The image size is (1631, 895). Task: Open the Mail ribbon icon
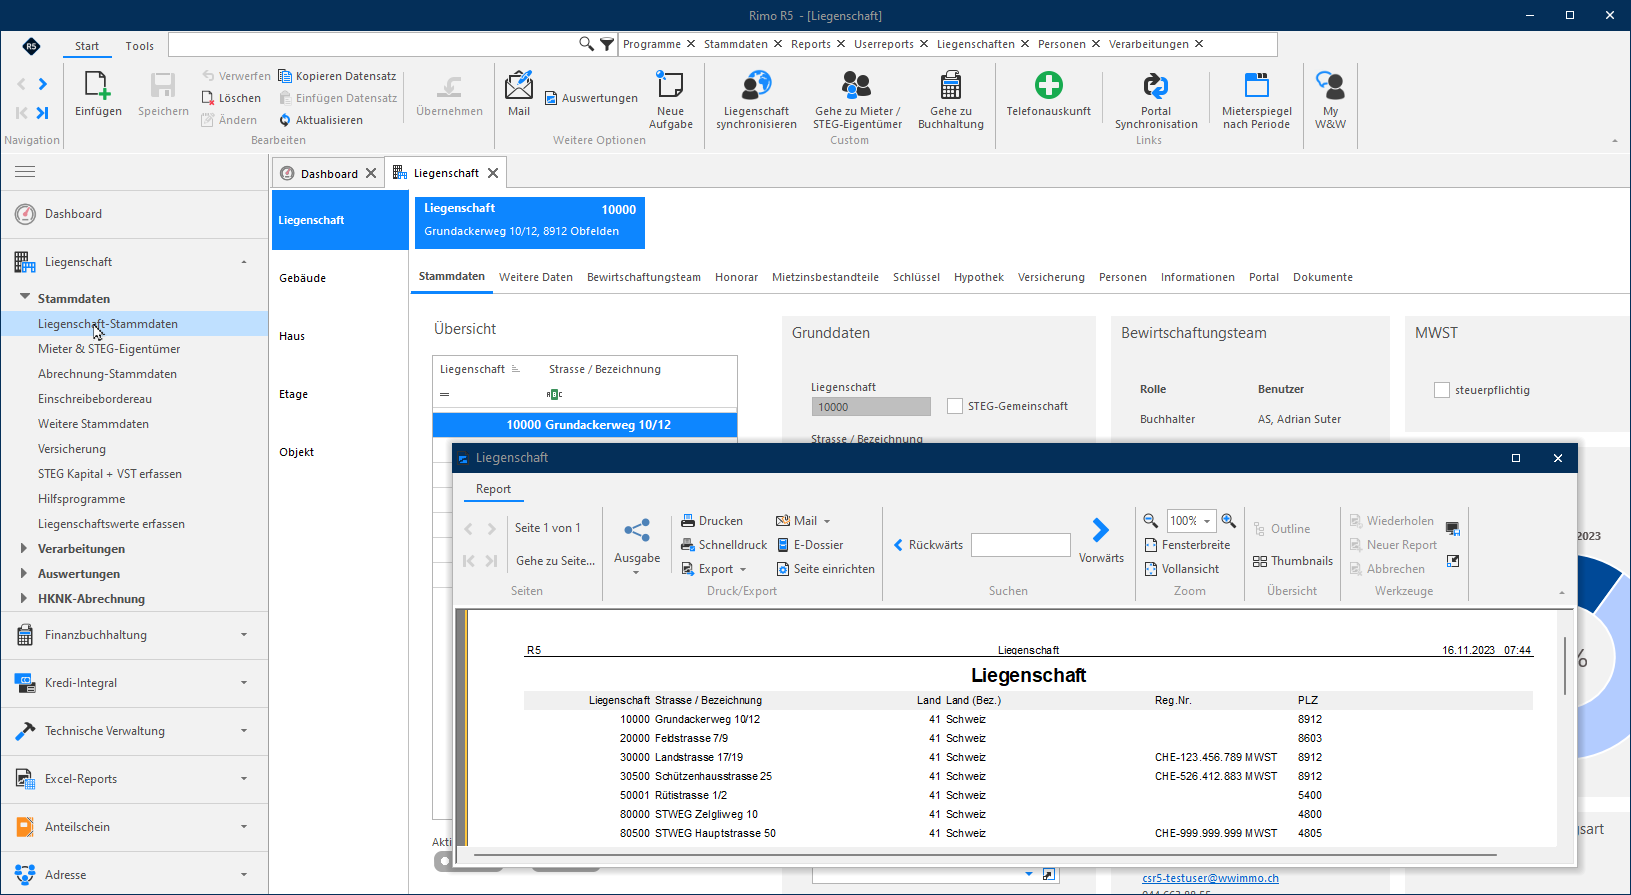click(x=519, y=85)
